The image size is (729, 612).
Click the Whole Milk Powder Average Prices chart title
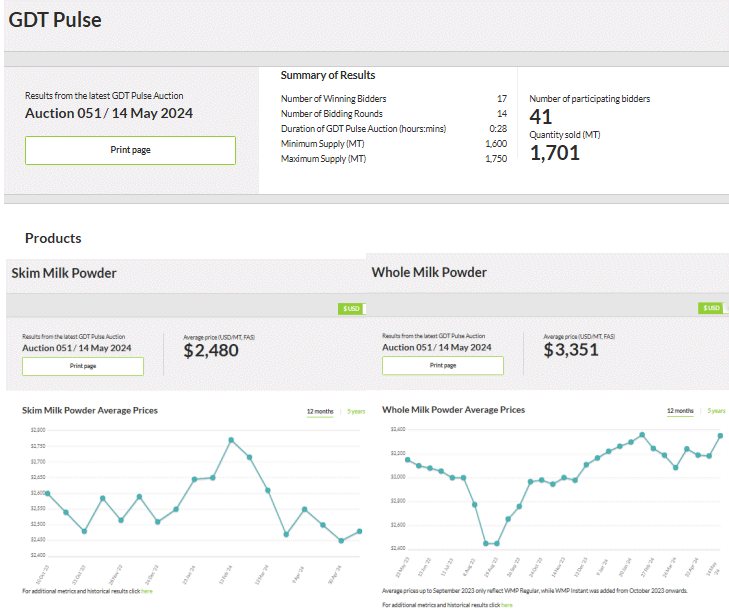click(x=453, y=410)
